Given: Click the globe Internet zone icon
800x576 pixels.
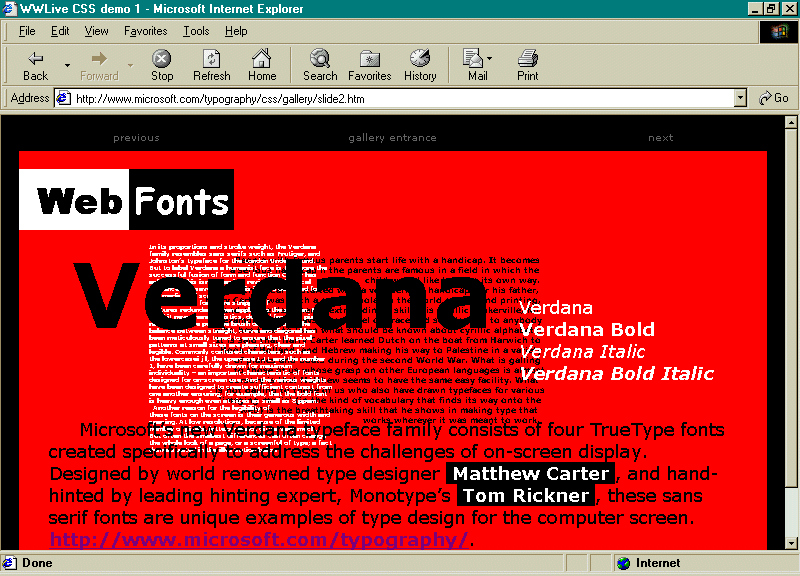Looking at the screenshot, I should tap(623, 563).
